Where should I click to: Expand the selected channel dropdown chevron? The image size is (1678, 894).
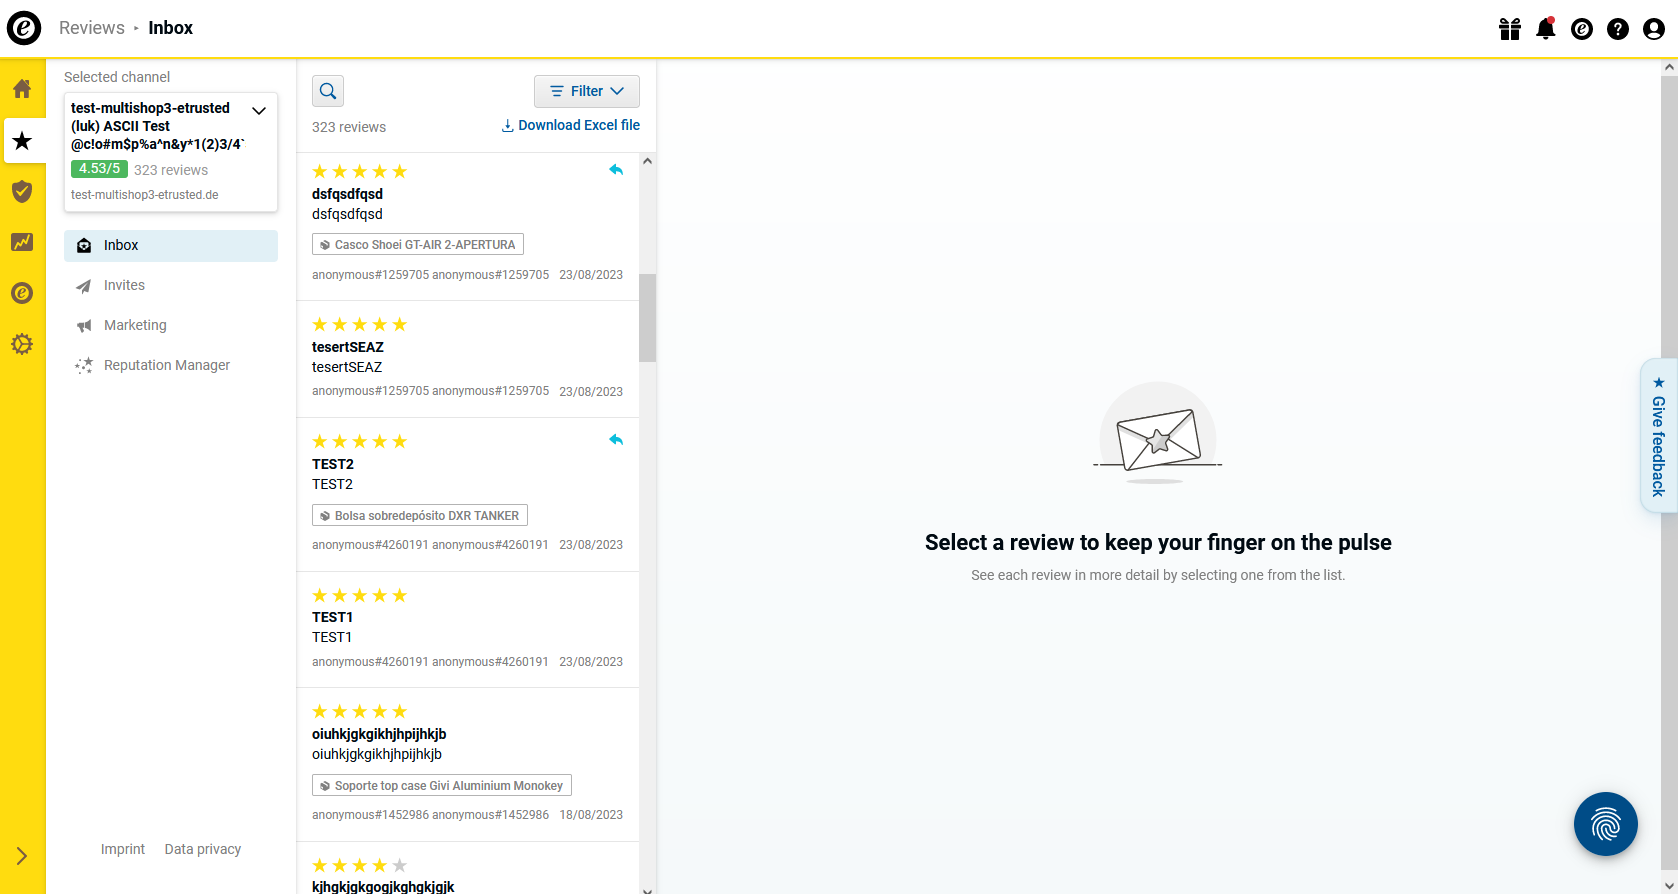(x=259, y=110)
